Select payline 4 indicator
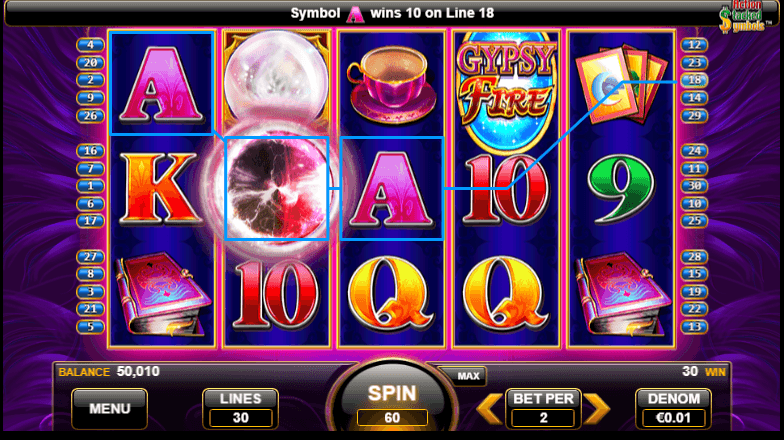This screenshot has width=784, height=440. click(90, 45)
